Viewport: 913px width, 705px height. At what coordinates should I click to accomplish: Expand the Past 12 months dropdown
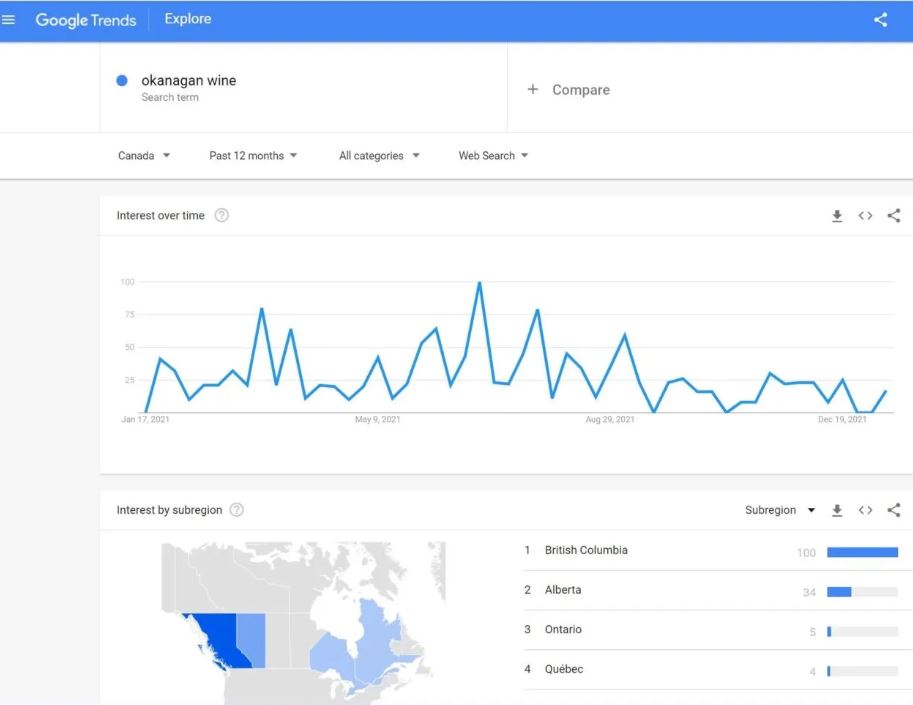pyautogui.click(x=253, y=156)
